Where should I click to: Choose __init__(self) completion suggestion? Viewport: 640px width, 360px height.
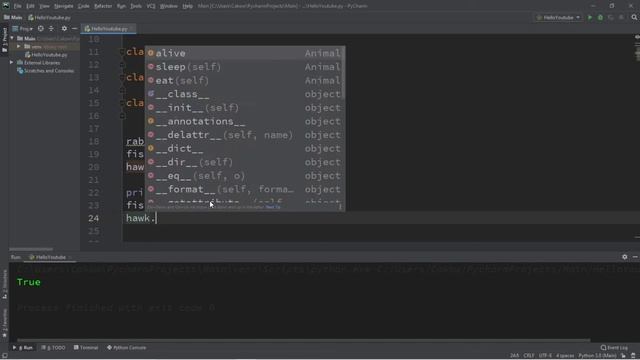[245, 108]
